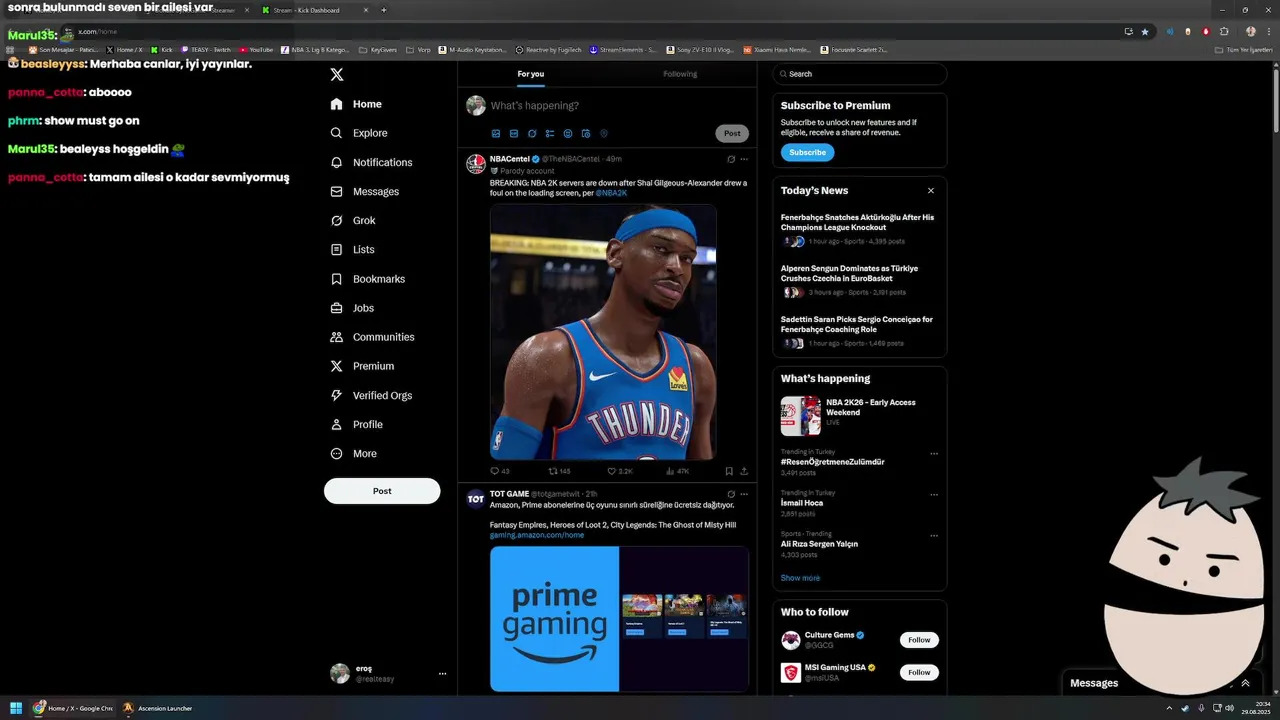
Task: Click the Search box
Action: point(859,74)
